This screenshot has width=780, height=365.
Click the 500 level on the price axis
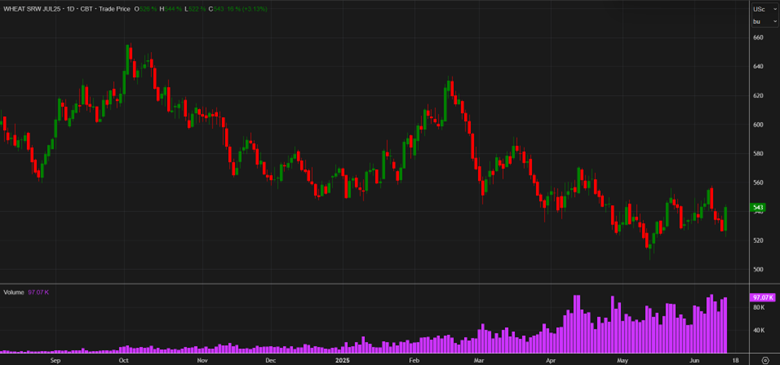(758, 270)
